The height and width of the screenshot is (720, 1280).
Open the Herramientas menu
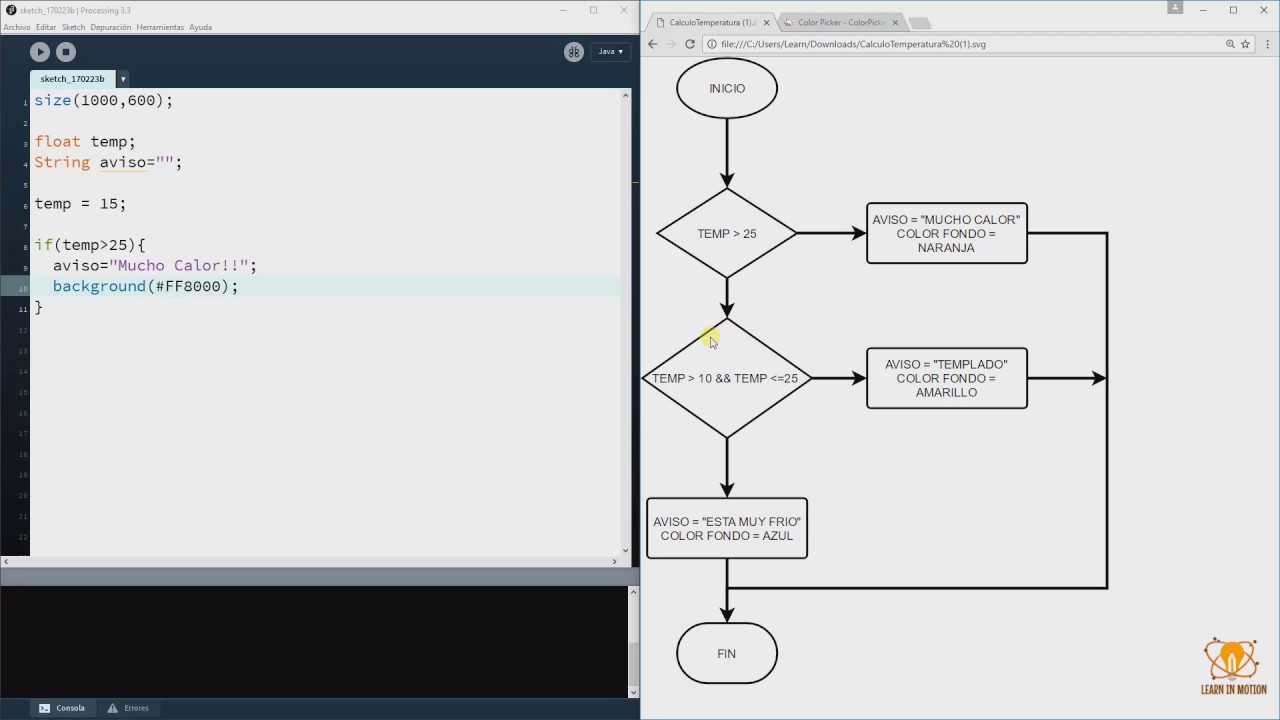coord(160,27)
